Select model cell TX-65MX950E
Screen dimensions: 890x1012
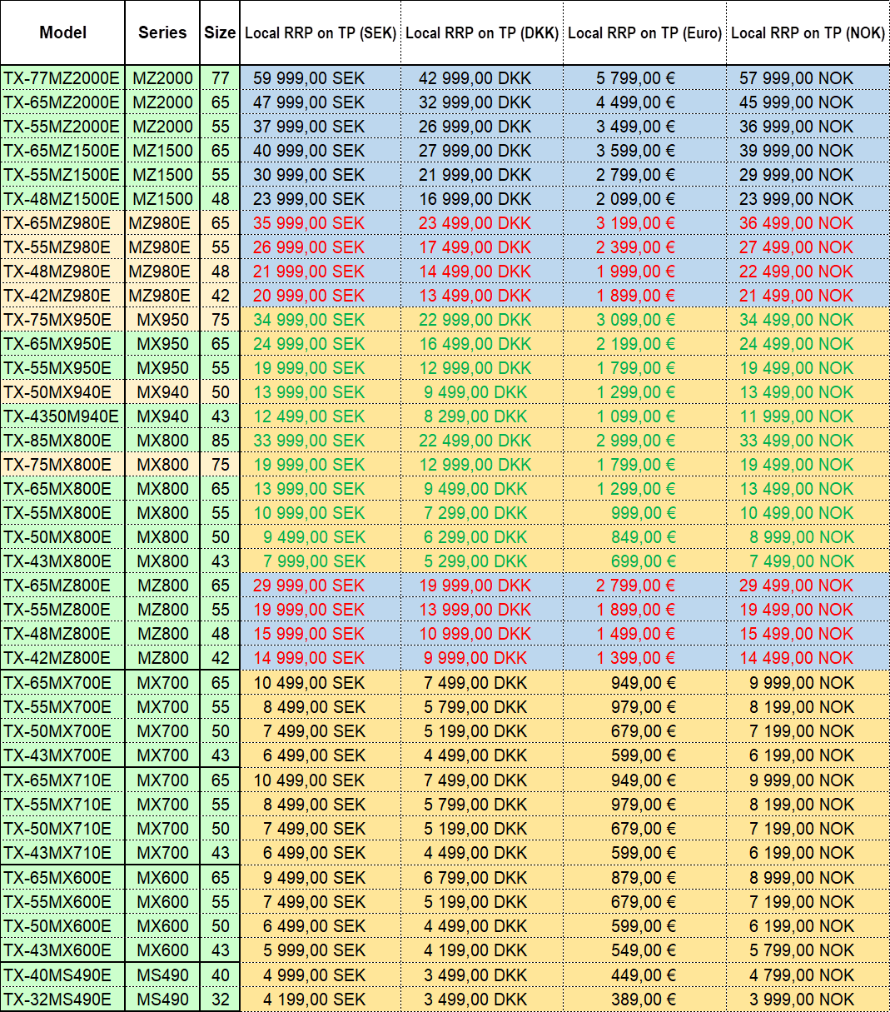click(63, 344)
